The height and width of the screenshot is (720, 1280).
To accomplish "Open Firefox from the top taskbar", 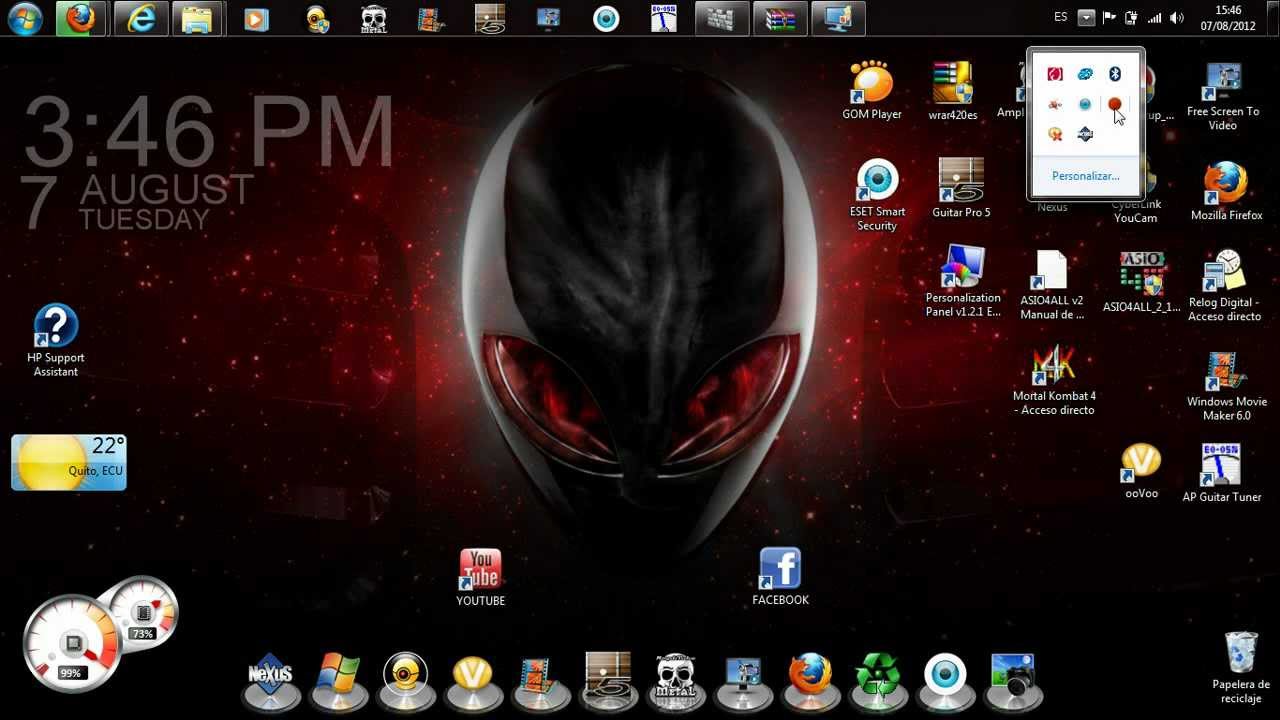I will coord(81,18).
